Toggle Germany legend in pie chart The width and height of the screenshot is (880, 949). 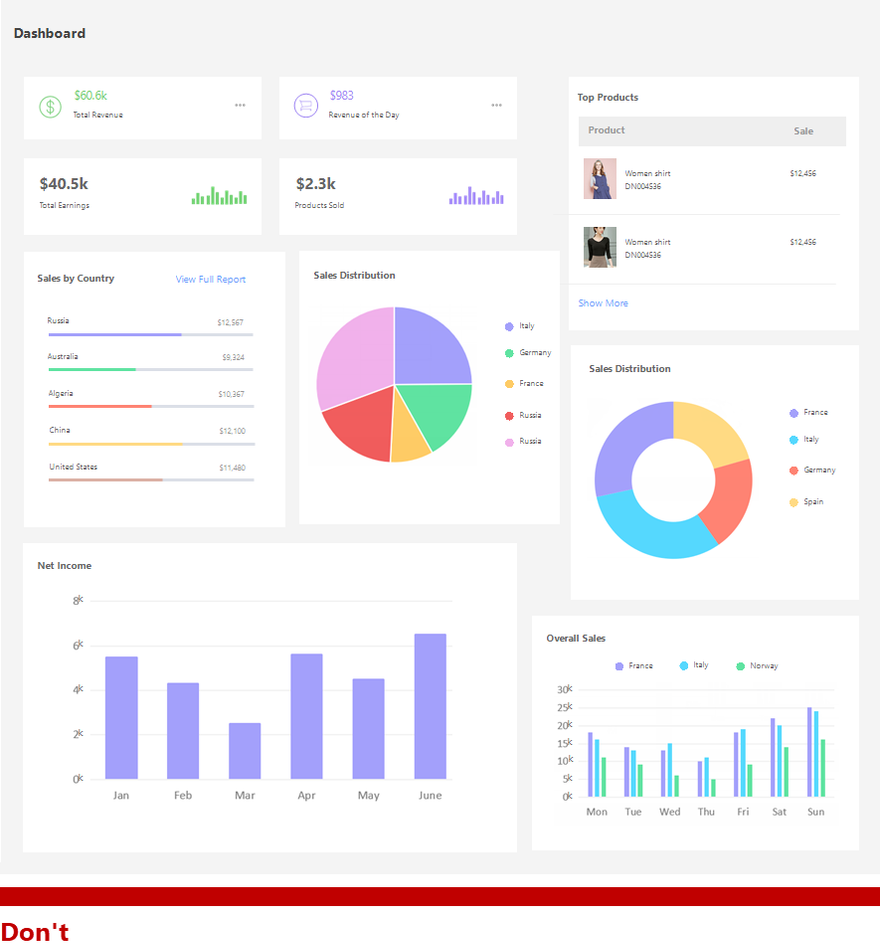[x=528, y=352]
